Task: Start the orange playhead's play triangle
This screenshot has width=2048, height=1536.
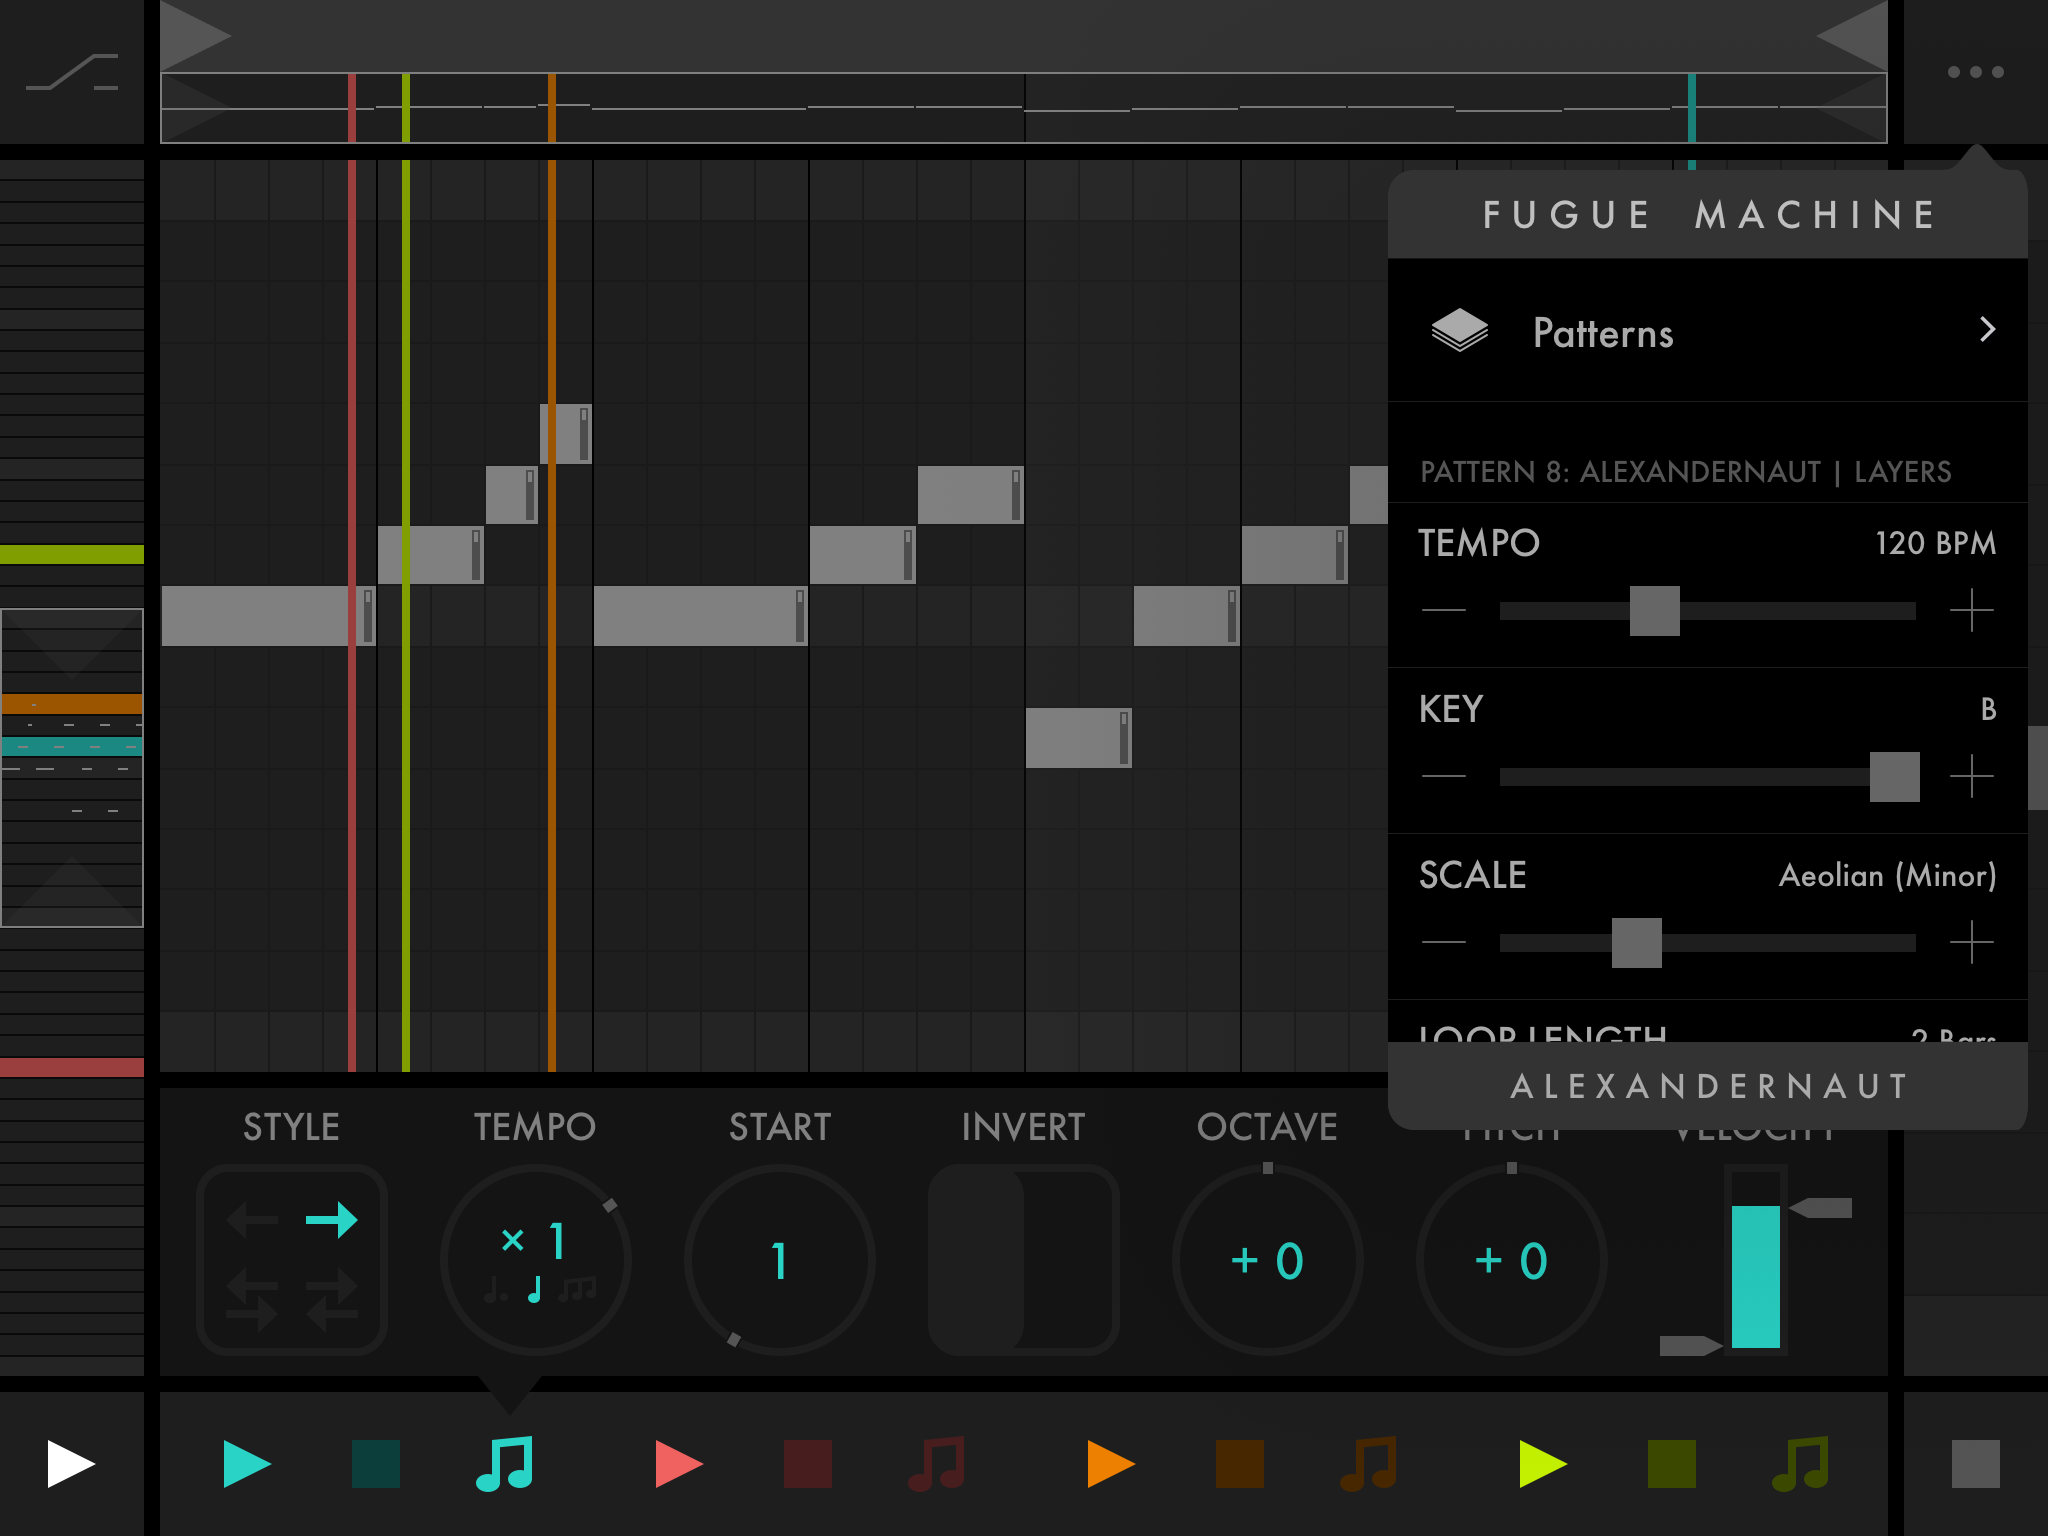Action: pos(1110,1464)
